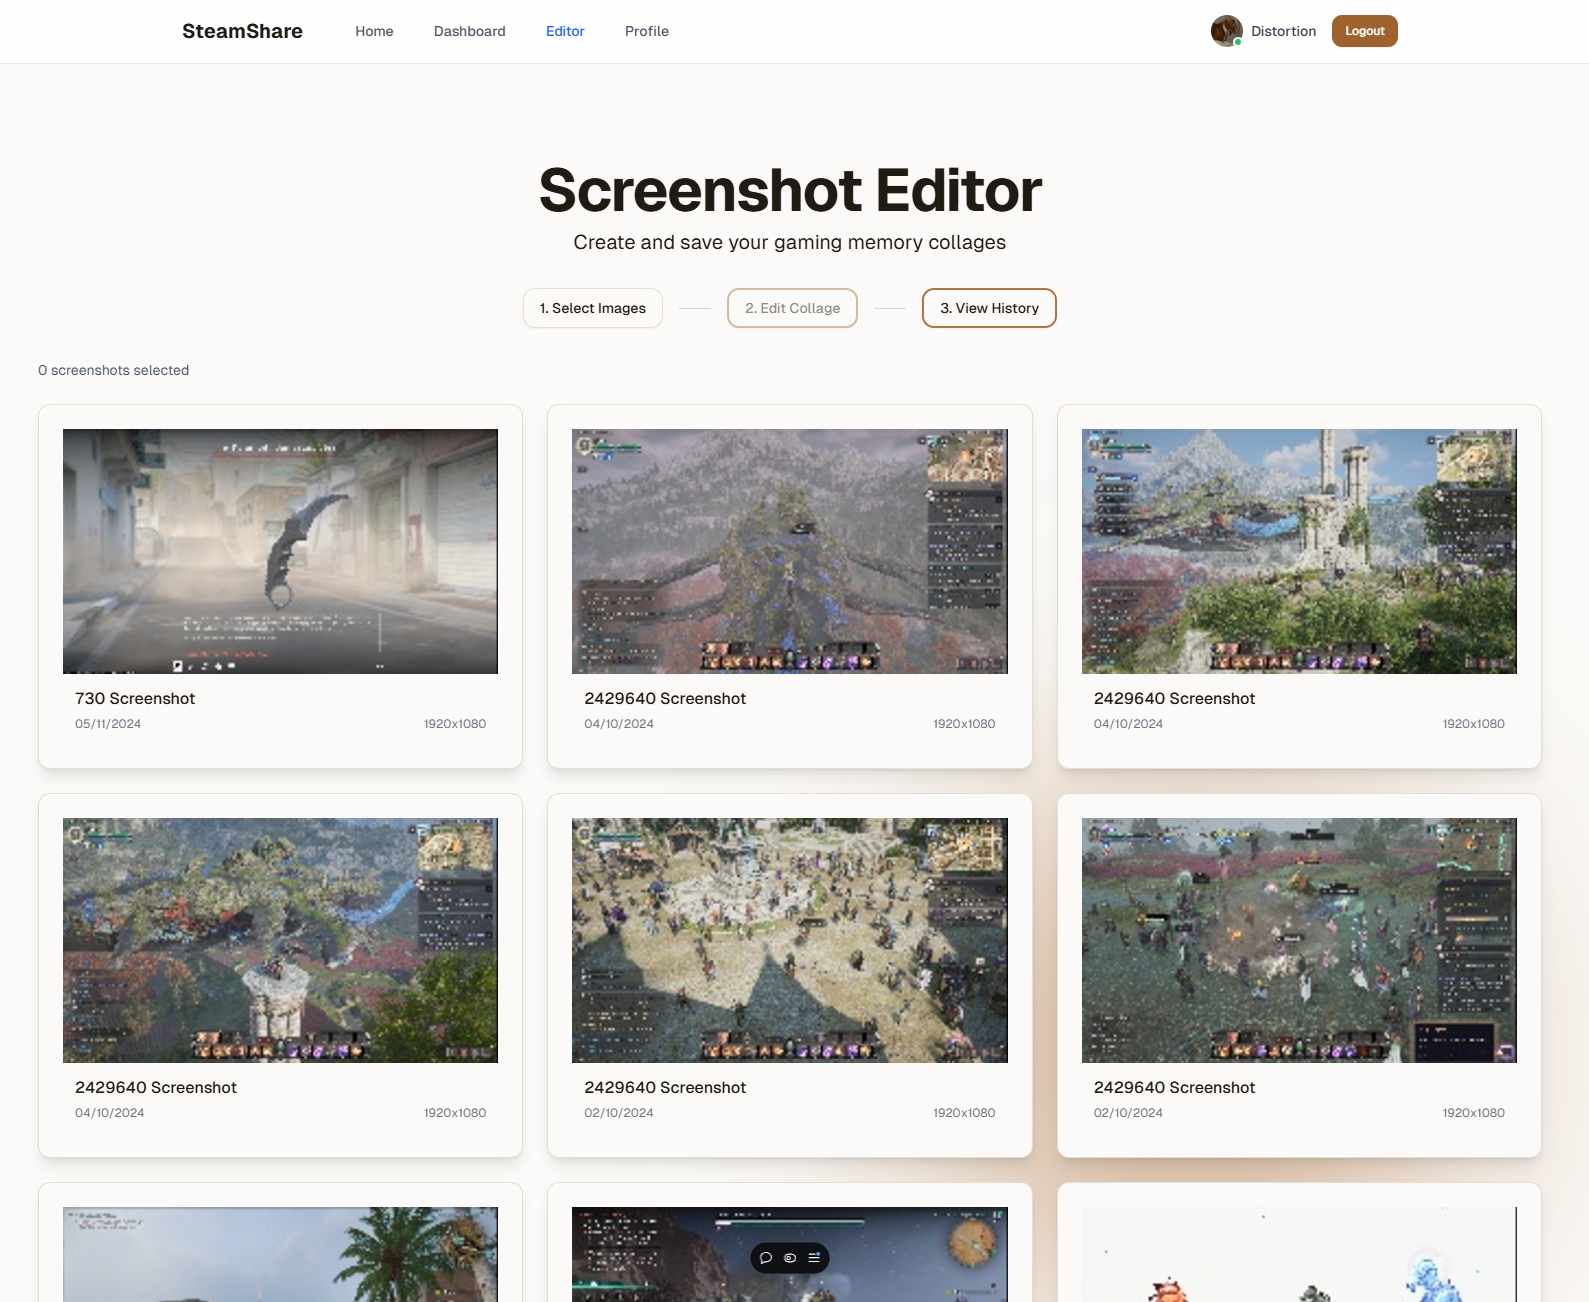The image size is (1589, 1302).
Task: Navigate to the Profile page
Action: (646, 31)
